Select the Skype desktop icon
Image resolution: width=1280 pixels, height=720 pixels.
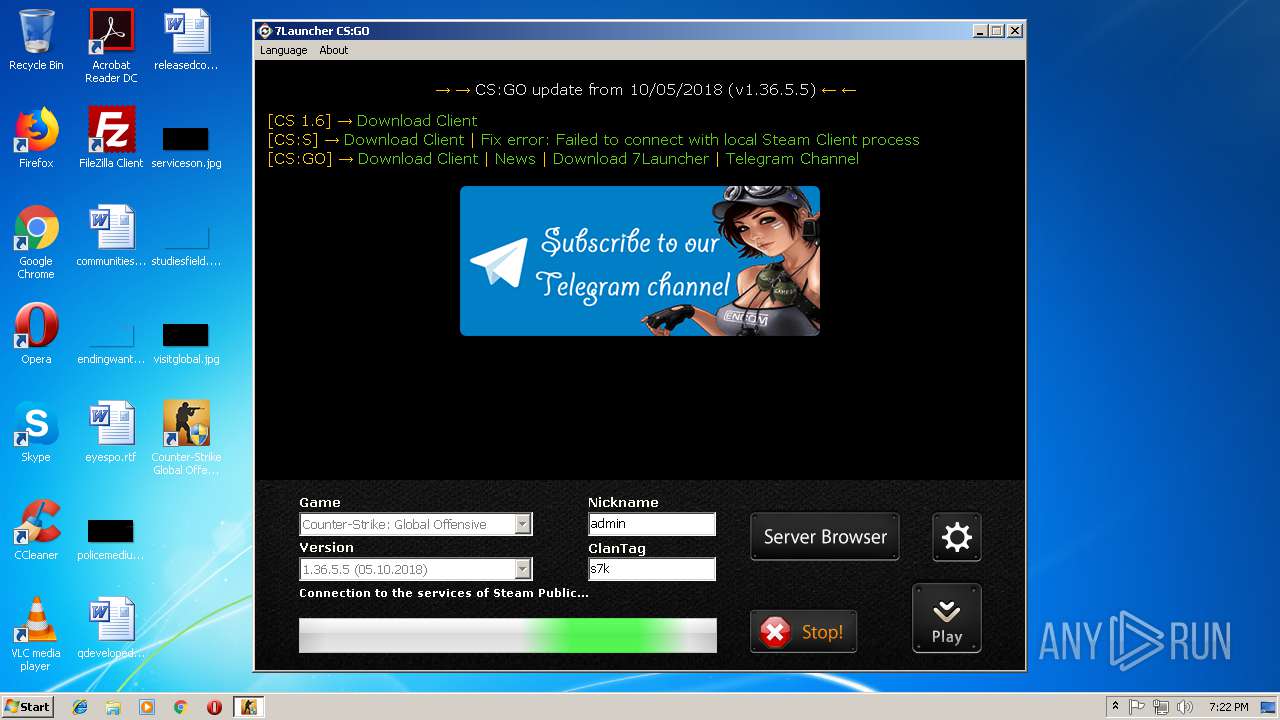pyautogui.click(x=36, y=432)
